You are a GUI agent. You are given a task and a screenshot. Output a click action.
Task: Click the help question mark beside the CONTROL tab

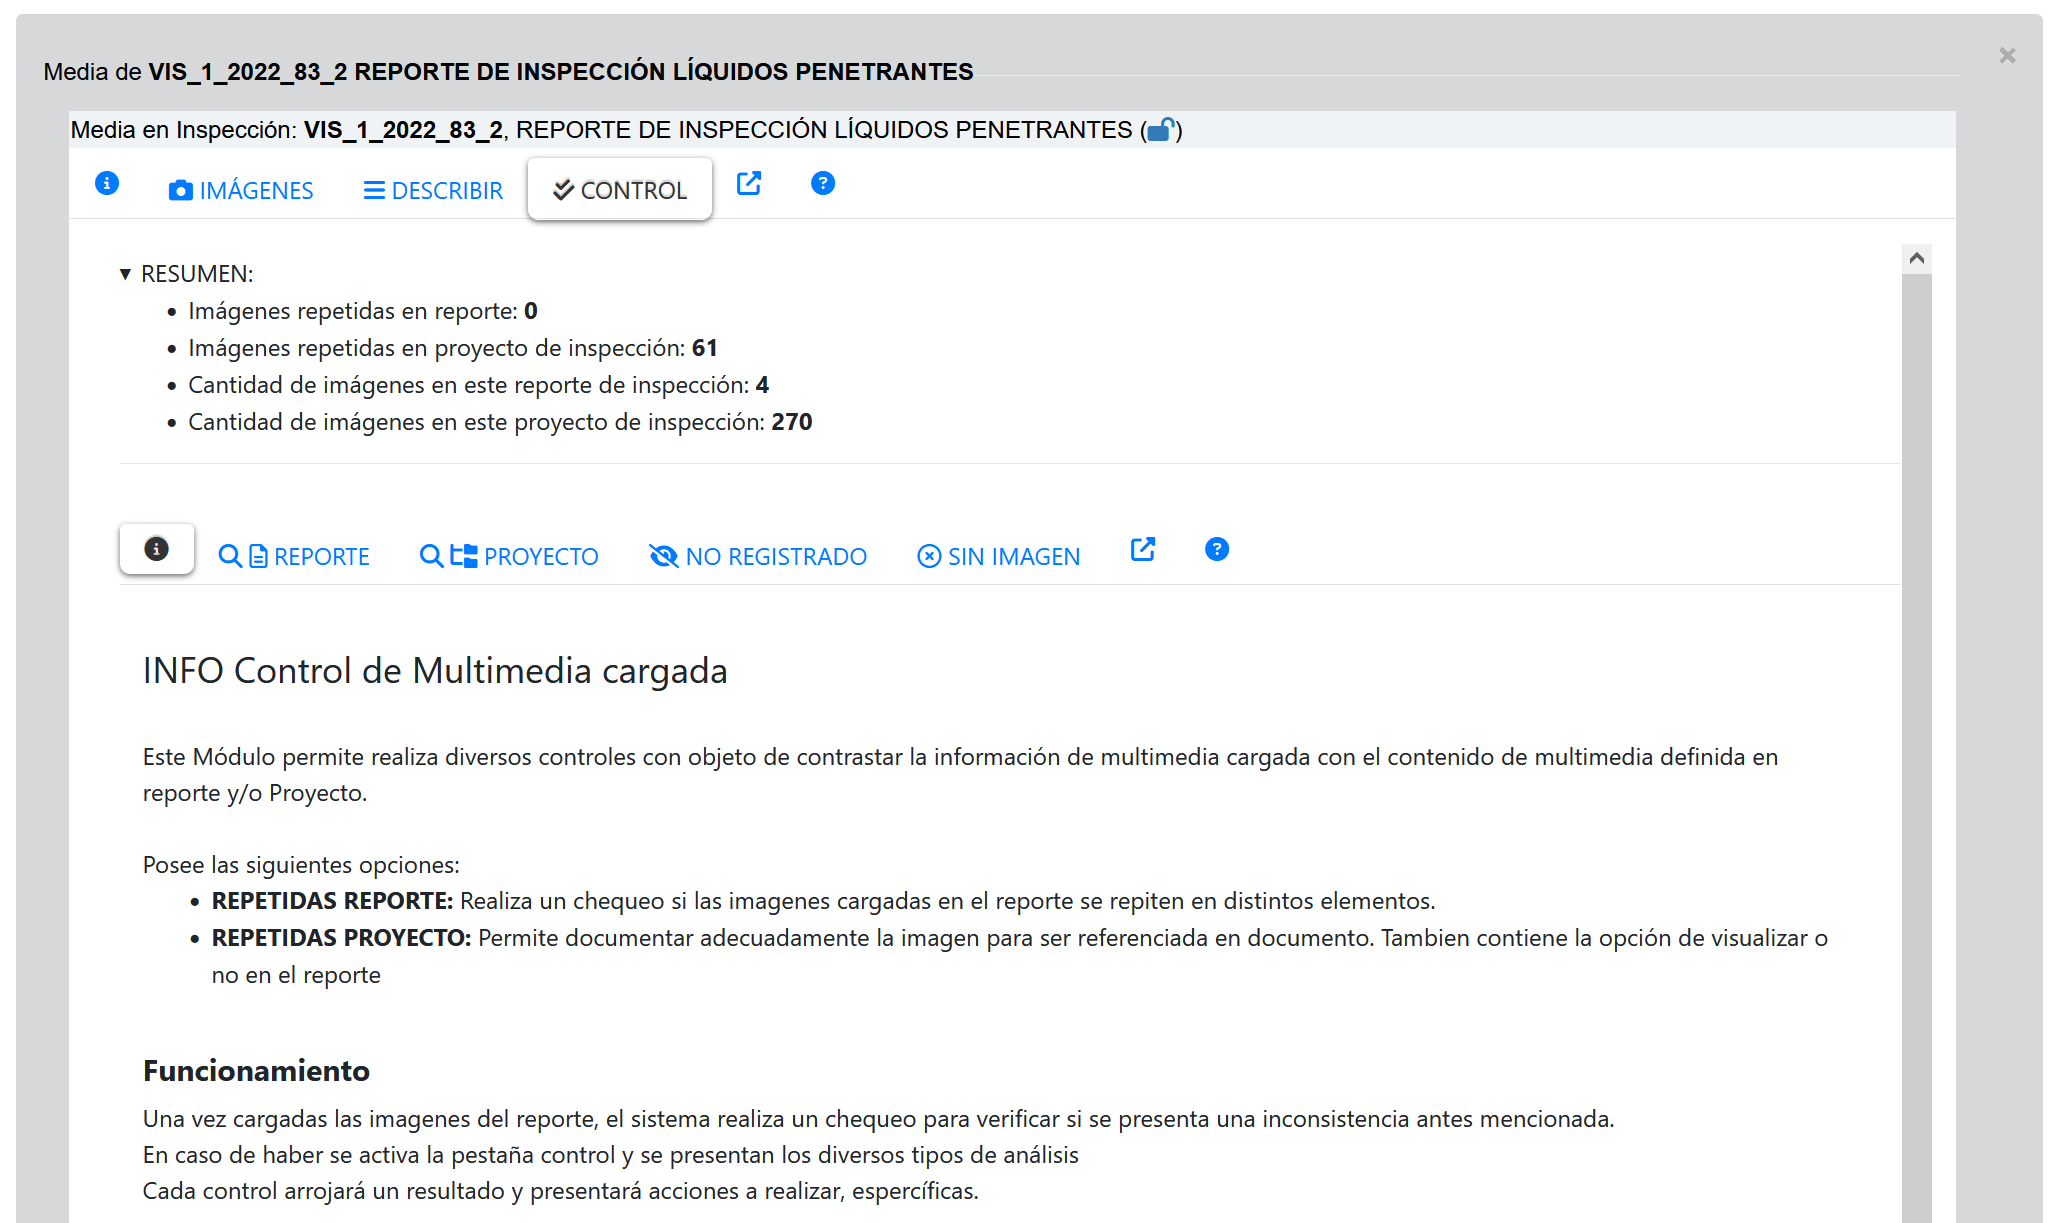823,184
